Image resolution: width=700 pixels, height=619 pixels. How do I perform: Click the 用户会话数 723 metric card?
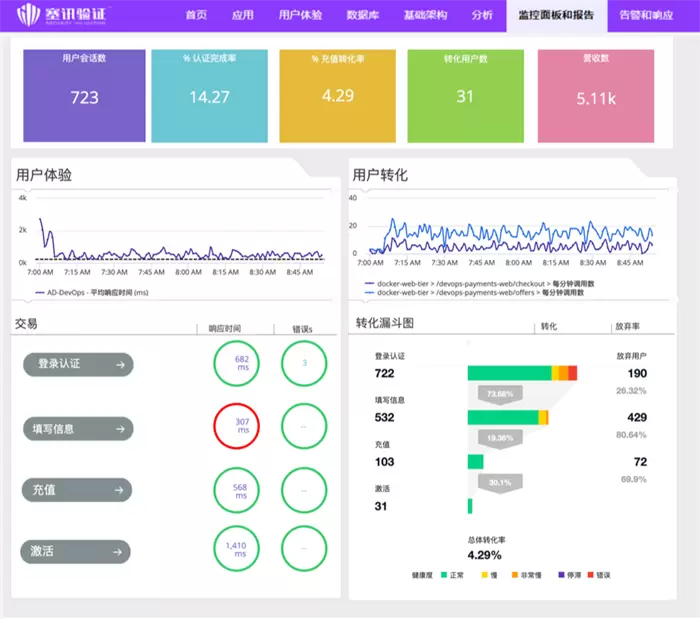click(84, 96)
